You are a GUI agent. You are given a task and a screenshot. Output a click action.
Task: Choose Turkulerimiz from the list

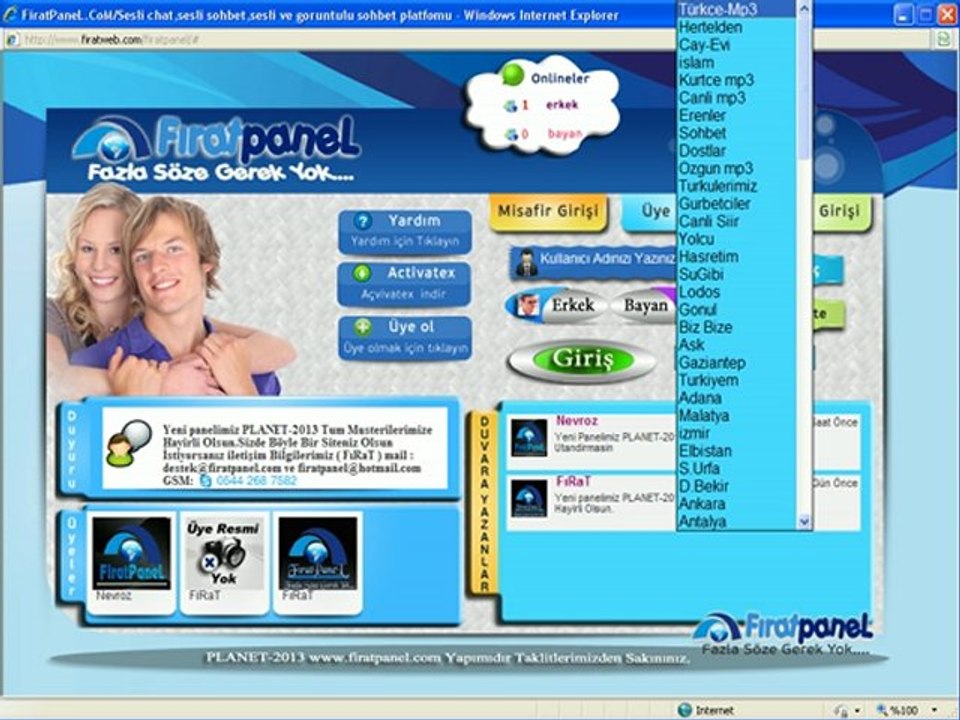[736, 186]
